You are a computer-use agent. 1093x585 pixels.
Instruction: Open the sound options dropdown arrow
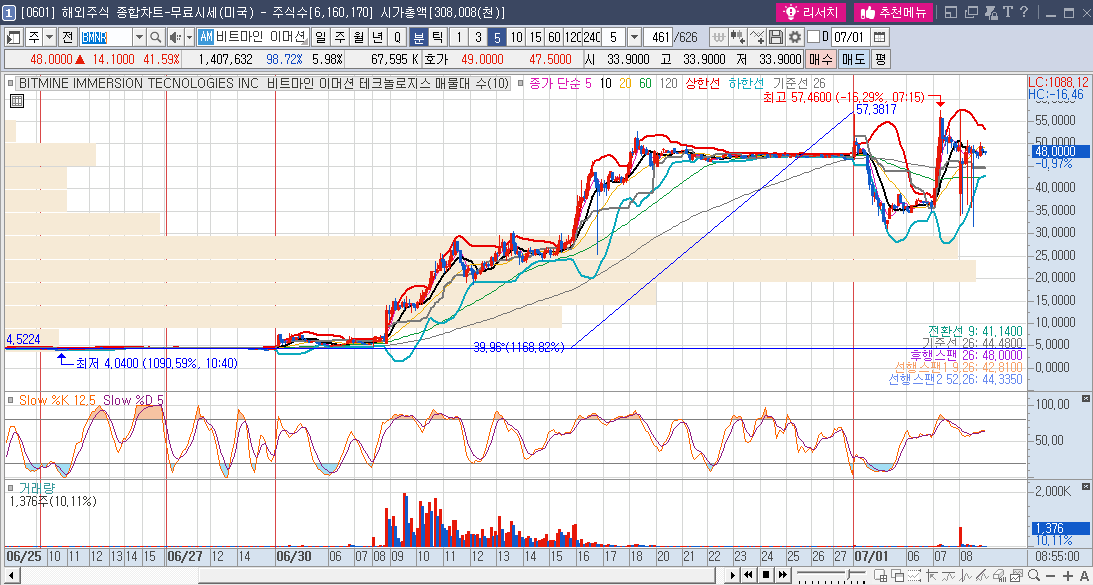[189, 37]
